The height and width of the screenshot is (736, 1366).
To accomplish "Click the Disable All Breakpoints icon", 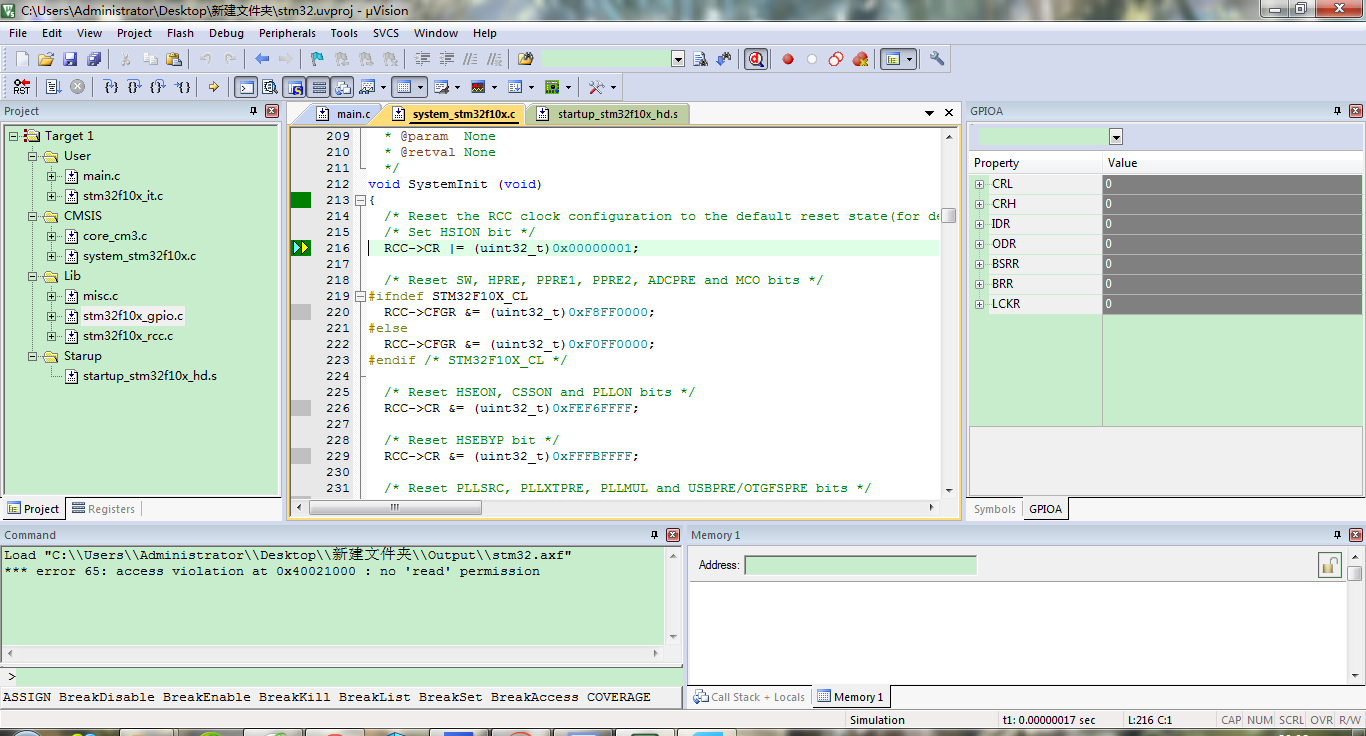I will pyautogui.click(x=836, y=59).
